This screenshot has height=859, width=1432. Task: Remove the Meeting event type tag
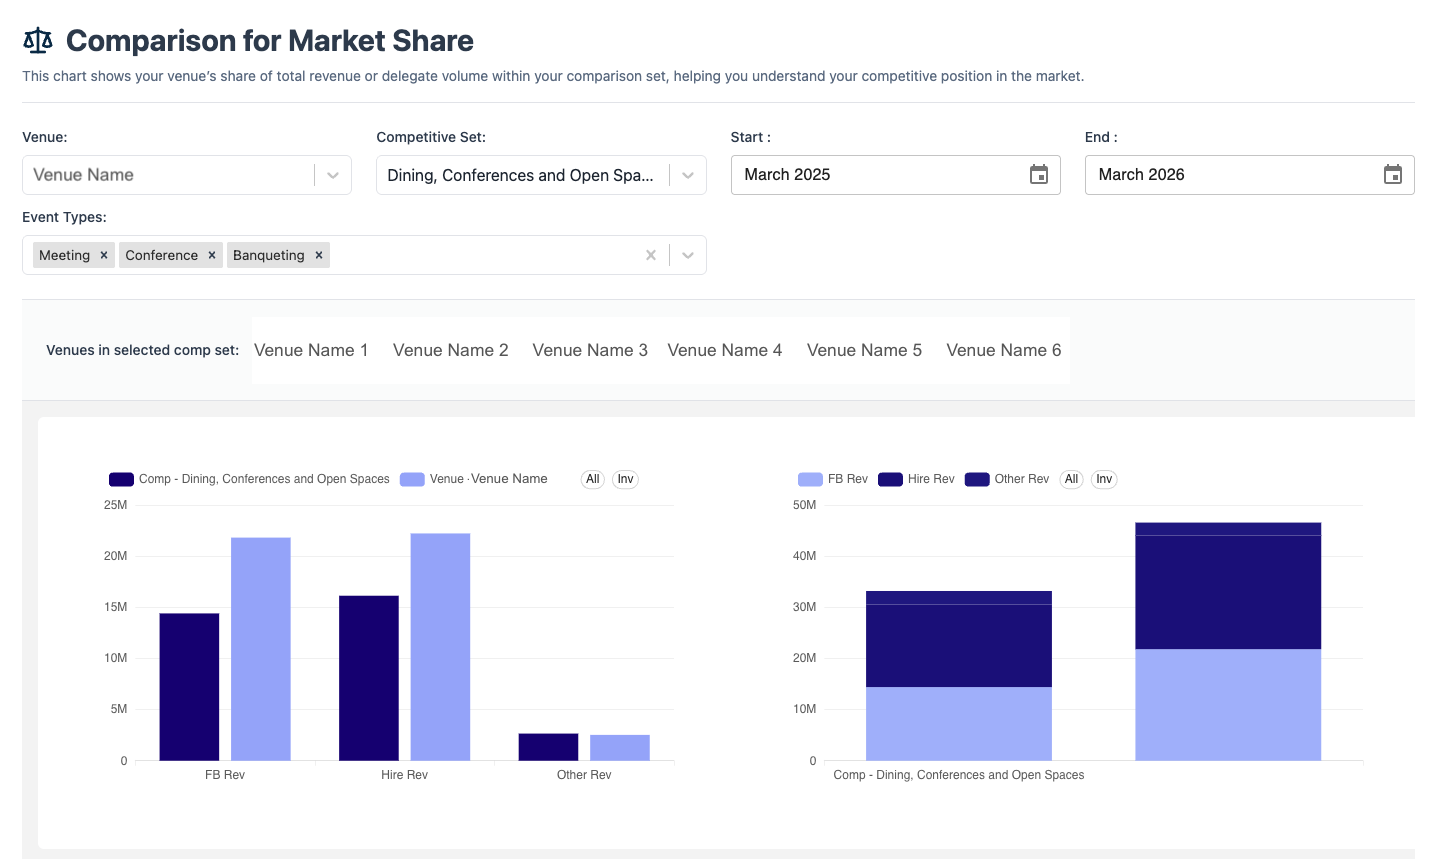point(103,255)
